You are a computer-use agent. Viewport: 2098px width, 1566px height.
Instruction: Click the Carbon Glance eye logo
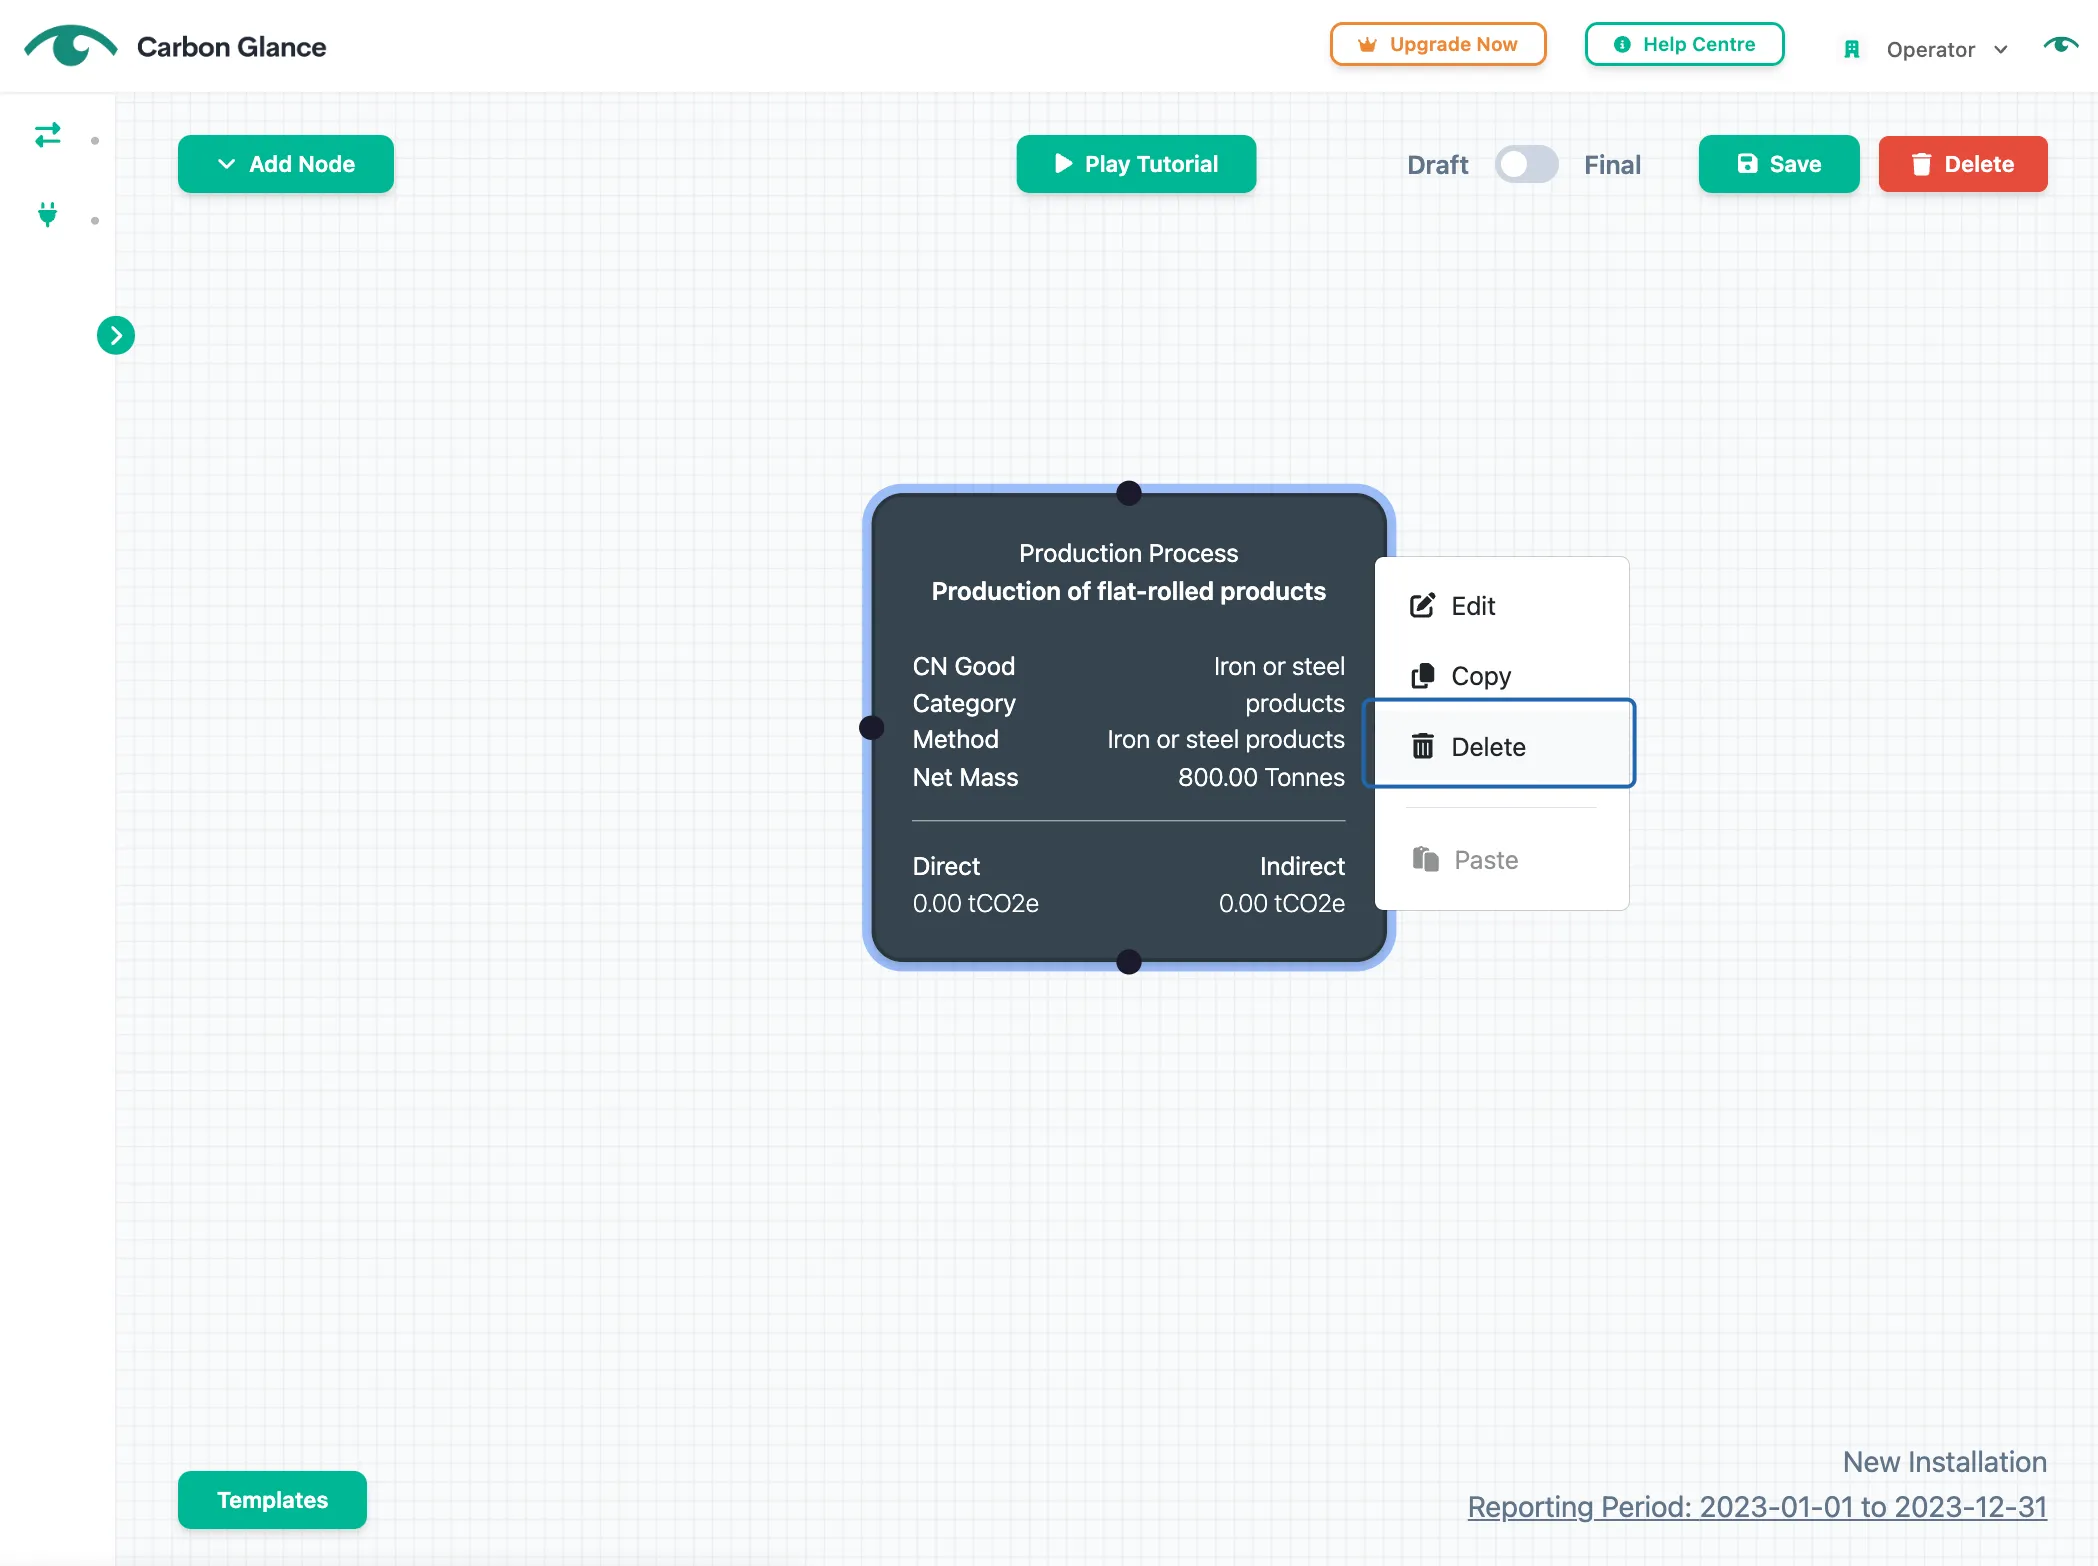pos(70,46)
